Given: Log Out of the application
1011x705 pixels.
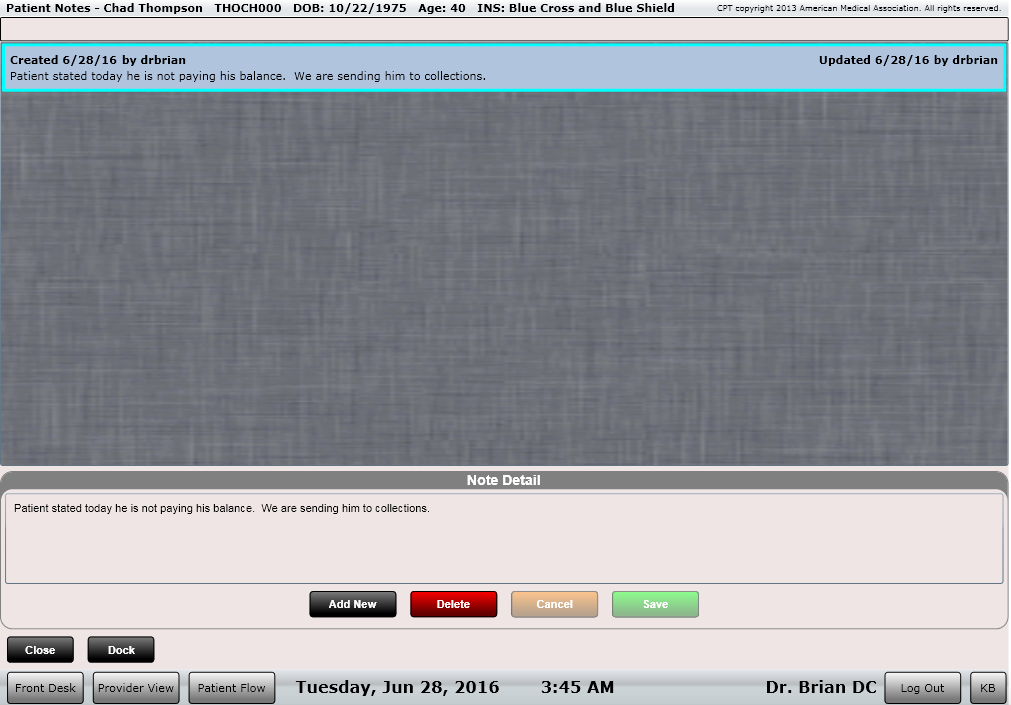Looking at the screenshot, I should pyautogui.click(x=921, y=687).
